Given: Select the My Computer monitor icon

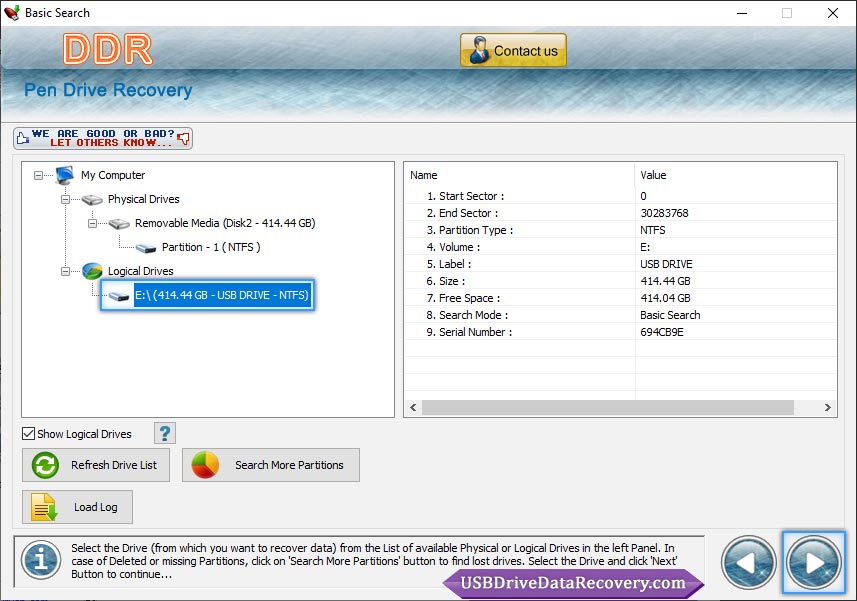Looking at the screenshot, I should (64, 175).
